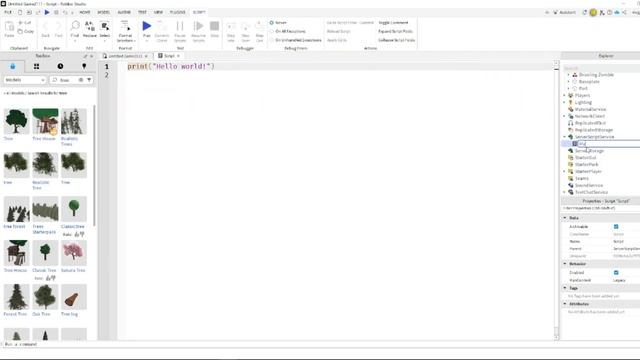Open the Models category dropdown in Toolbox
640x360 pixels.
tap(24, 80)
